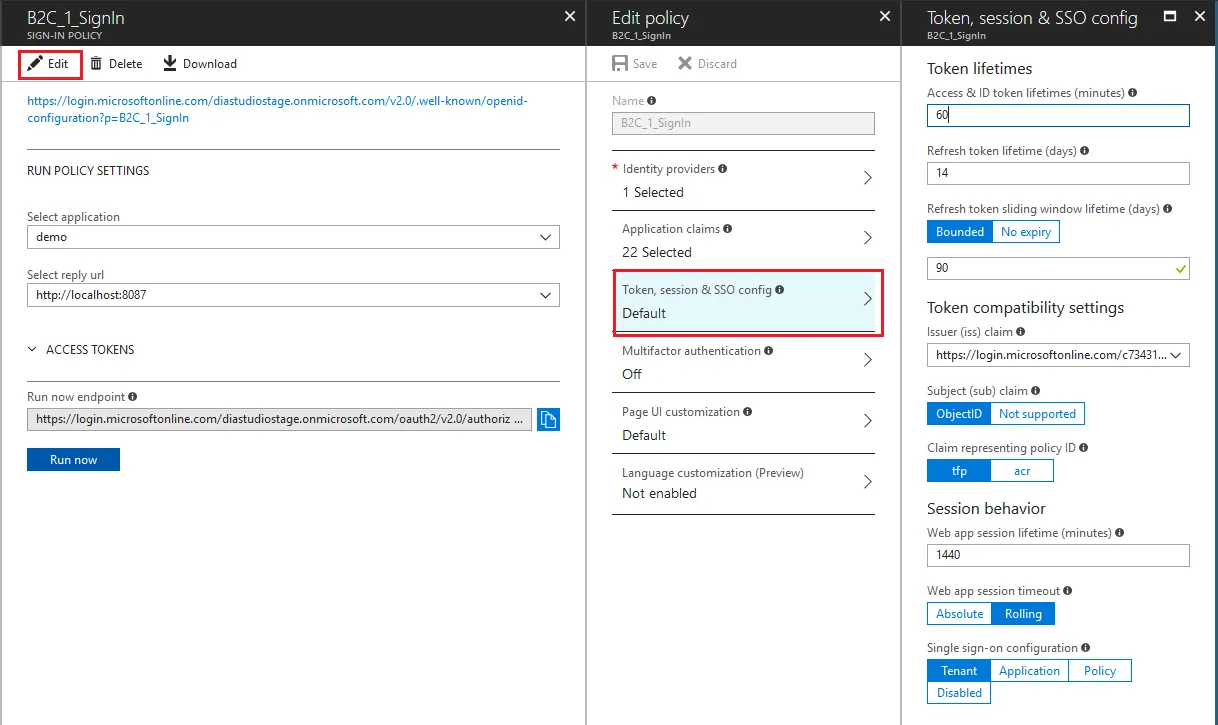The width and height of the screenshot is (1218, 725).
Task: Expand the Issuer (iss) claim dropdown
Action: (x=1058, y=355)
